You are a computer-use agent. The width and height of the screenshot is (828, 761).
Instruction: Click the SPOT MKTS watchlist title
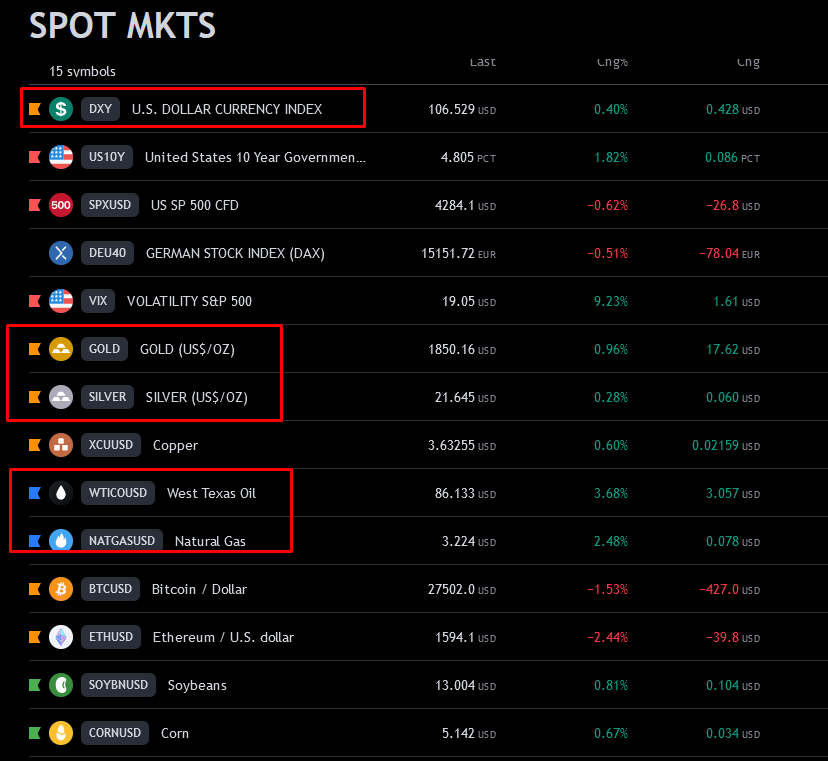123,25
